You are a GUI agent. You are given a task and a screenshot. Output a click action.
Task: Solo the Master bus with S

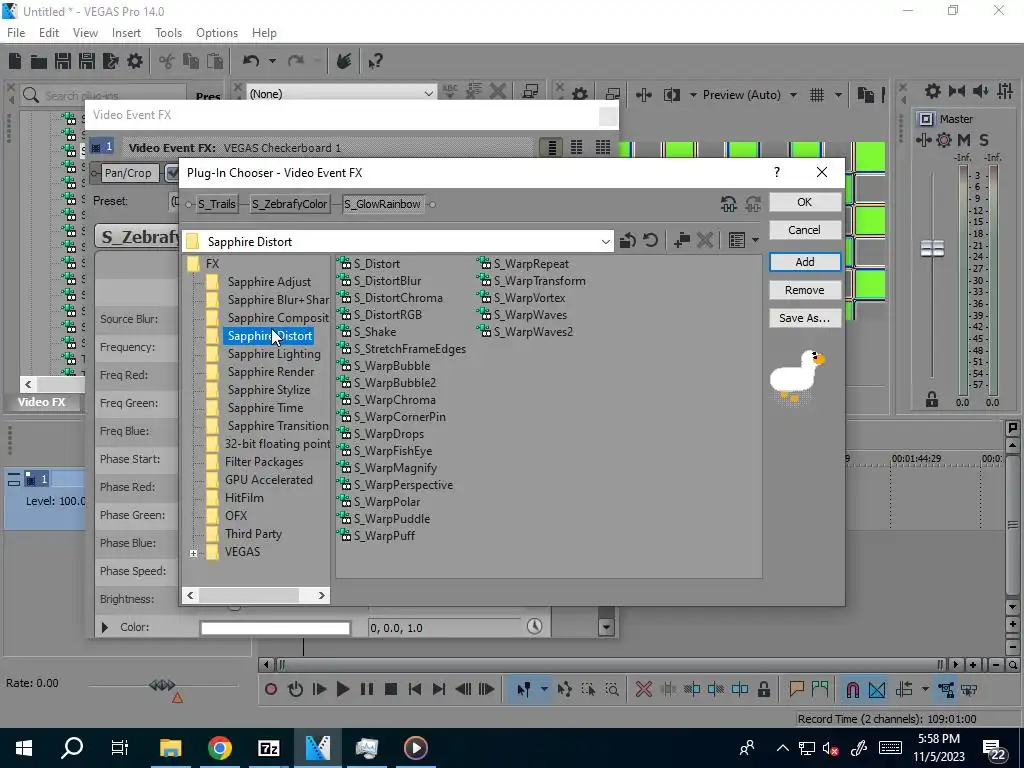coord(984,140)
